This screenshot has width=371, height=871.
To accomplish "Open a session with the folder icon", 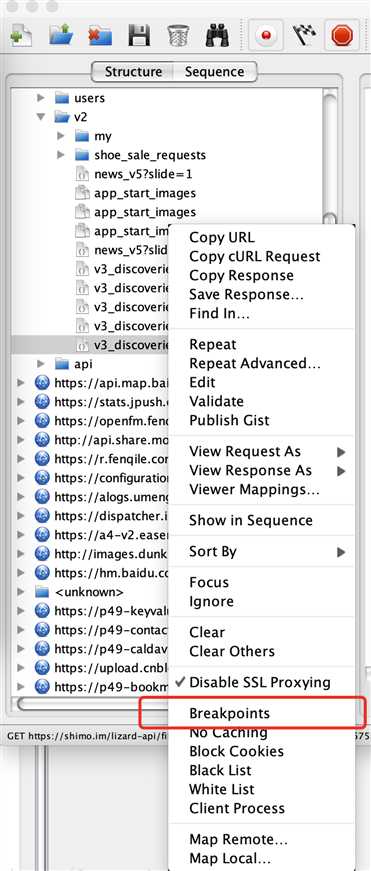I will tap(61, 35).
